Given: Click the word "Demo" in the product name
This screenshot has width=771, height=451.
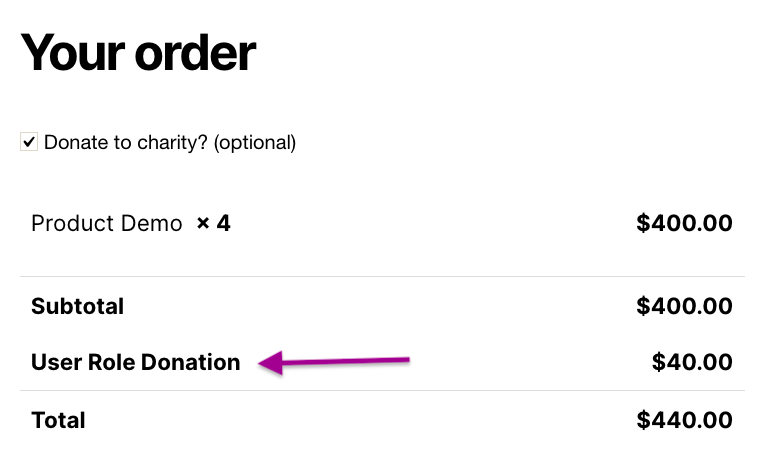Looking at the screenshot, I should [156, 223].
